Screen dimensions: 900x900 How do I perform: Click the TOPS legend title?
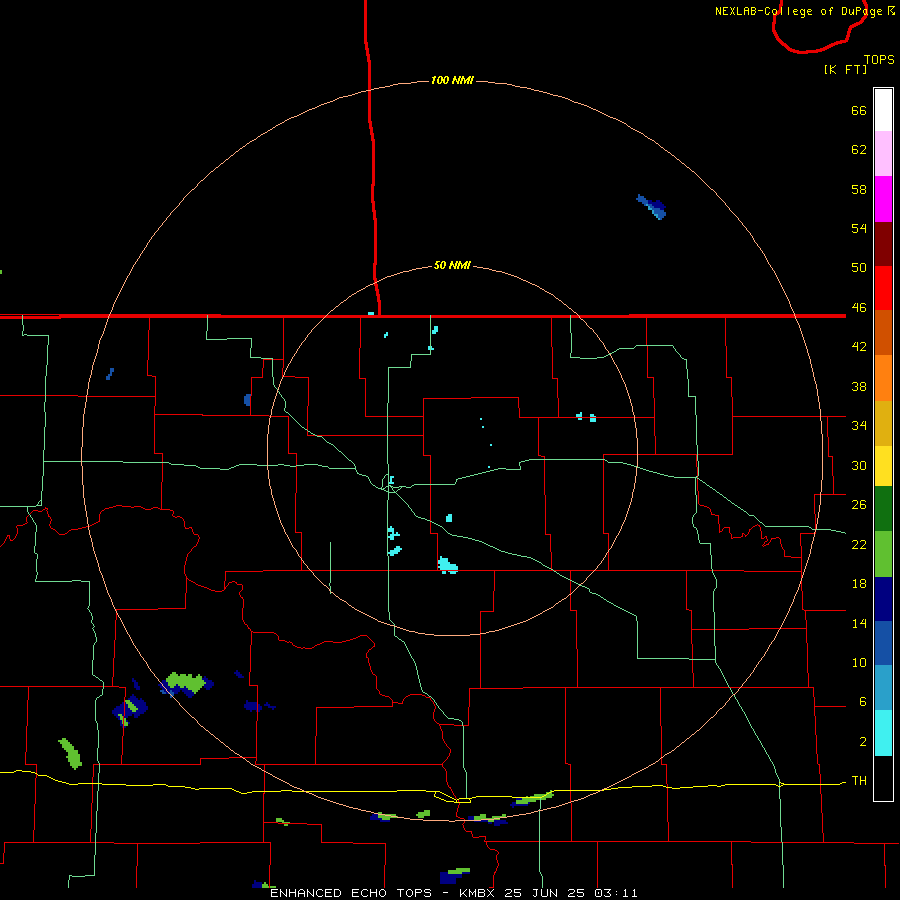pos(879,60)
